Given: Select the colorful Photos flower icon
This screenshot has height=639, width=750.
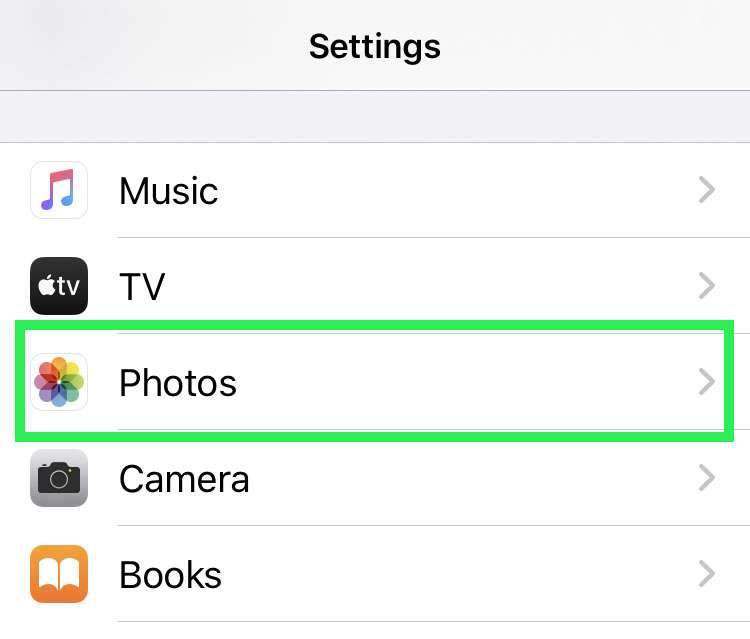Looking at the screenshot, I should 59,382.
